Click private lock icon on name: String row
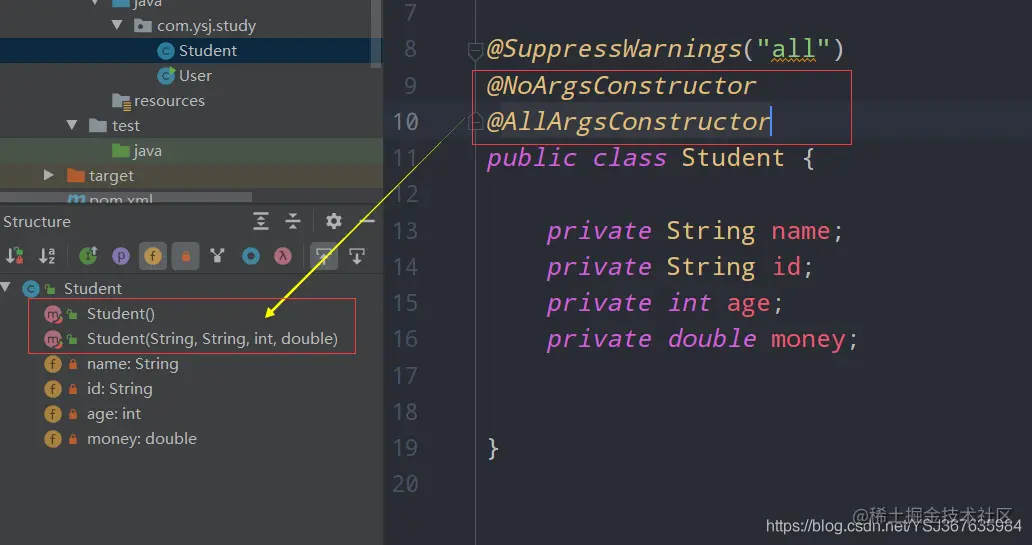This screenshot has height=545, width=1032. (x=73, y=363)
